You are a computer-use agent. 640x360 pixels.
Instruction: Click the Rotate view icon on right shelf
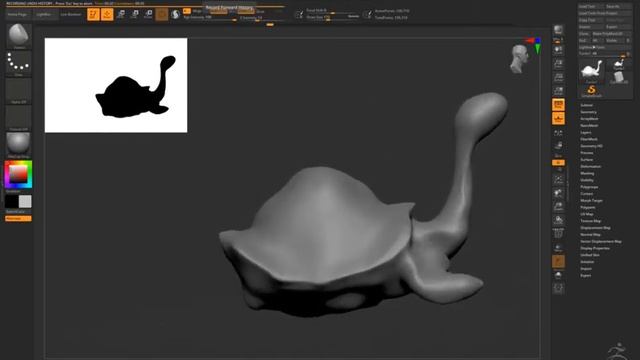click(558, 220)
